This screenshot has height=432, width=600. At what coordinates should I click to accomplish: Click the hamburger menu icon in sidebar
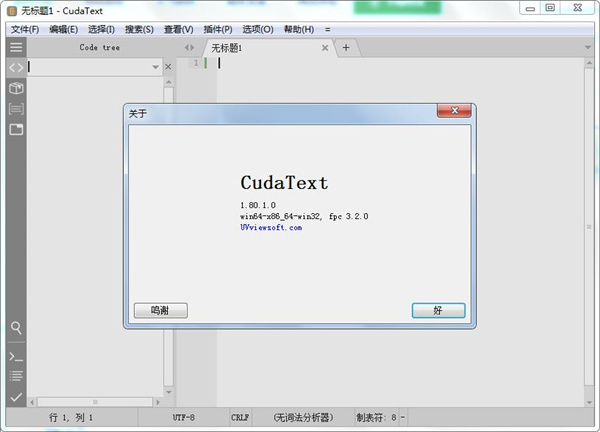(x=16, y=47)
